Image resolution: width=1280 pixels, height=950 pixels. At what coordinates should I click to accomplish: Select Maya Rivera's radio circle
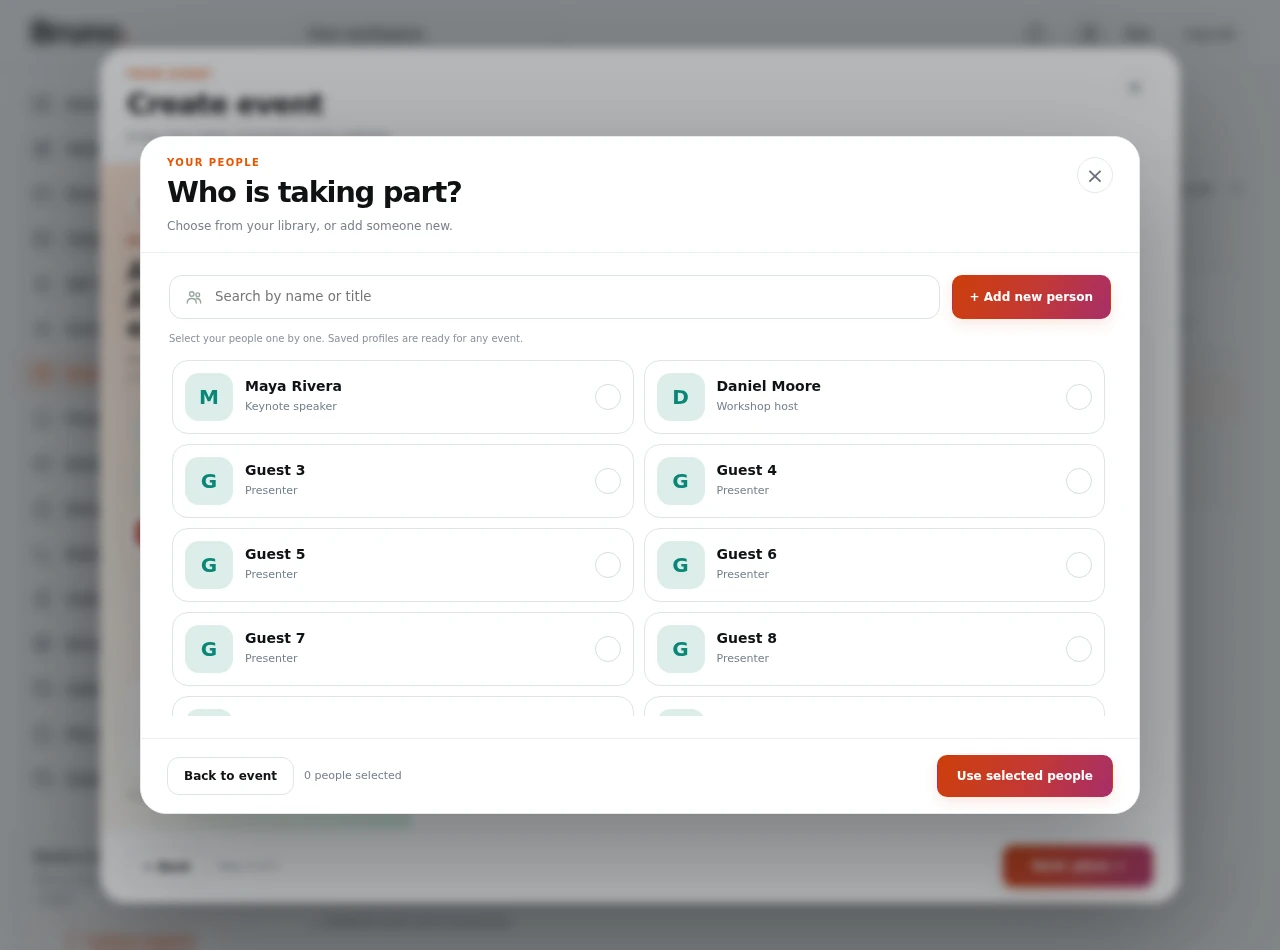tap(608, 397)
